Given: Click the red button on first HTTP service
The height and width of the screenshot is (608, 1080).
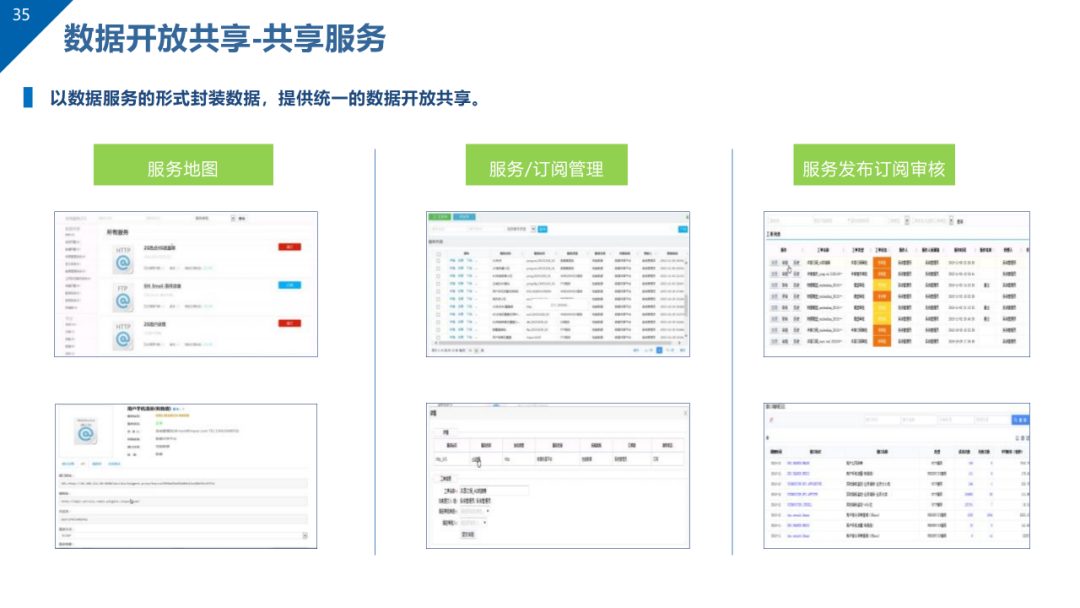Looking at the screenshot, I should pyautogui.click(x=289, y=247).
